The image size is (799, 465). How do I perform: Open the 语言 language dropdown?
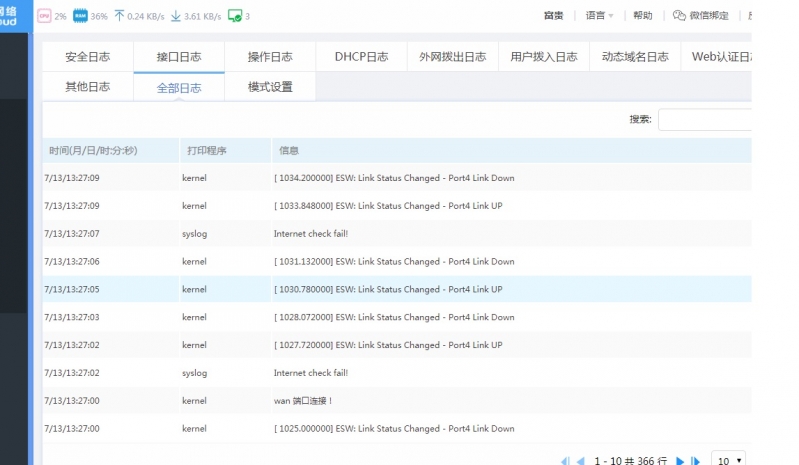[x=599, y=16]
